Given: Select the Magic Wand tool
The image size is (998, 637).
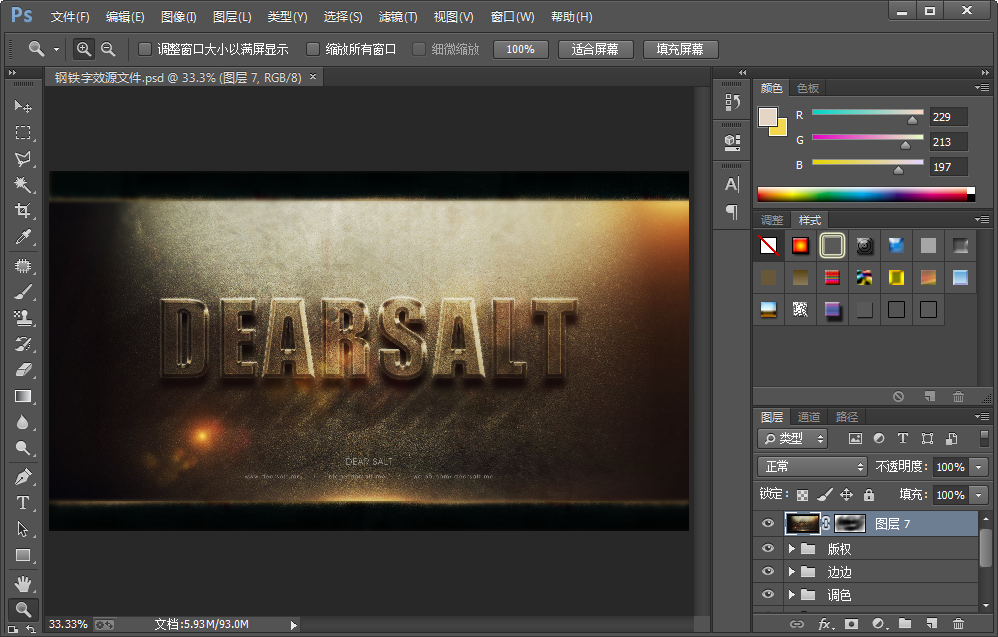Looking at the screenshot, I should click(22, 185).
